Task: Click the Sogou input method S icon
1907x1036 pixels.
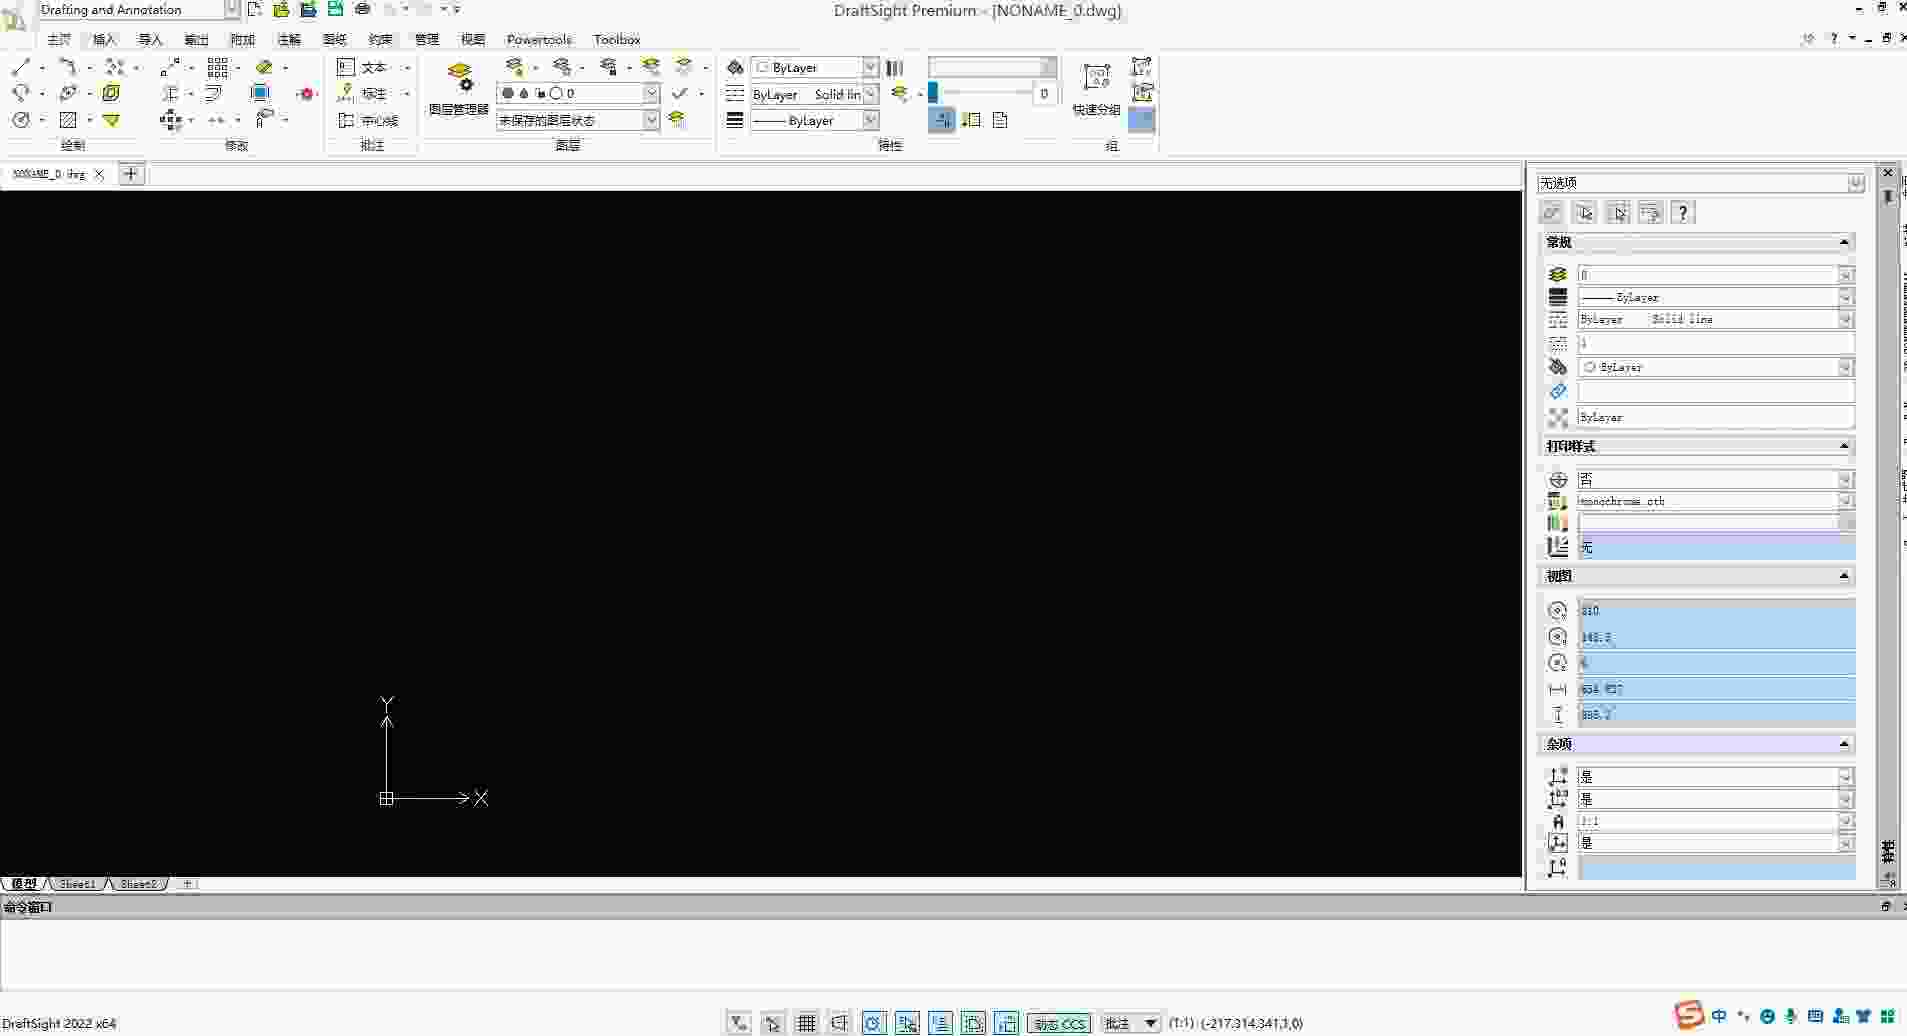Action: (x=1689, y=1015)
